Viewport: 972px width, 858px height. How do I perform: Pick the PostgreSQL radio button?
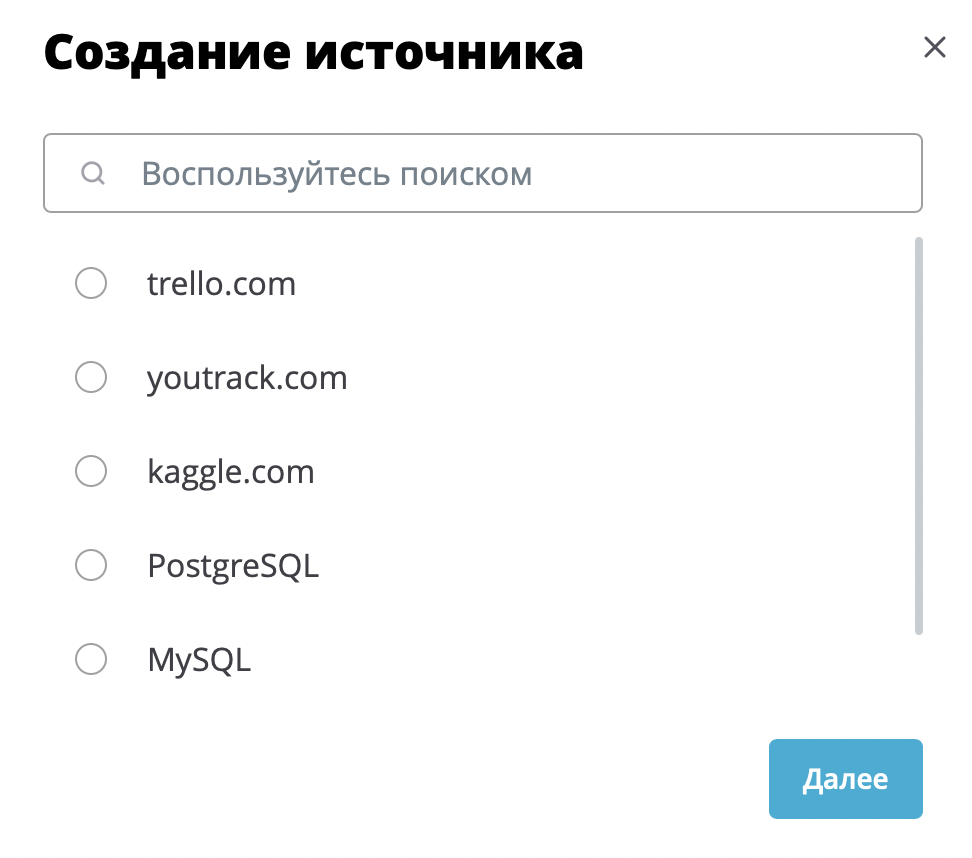(x=91, y=565)
